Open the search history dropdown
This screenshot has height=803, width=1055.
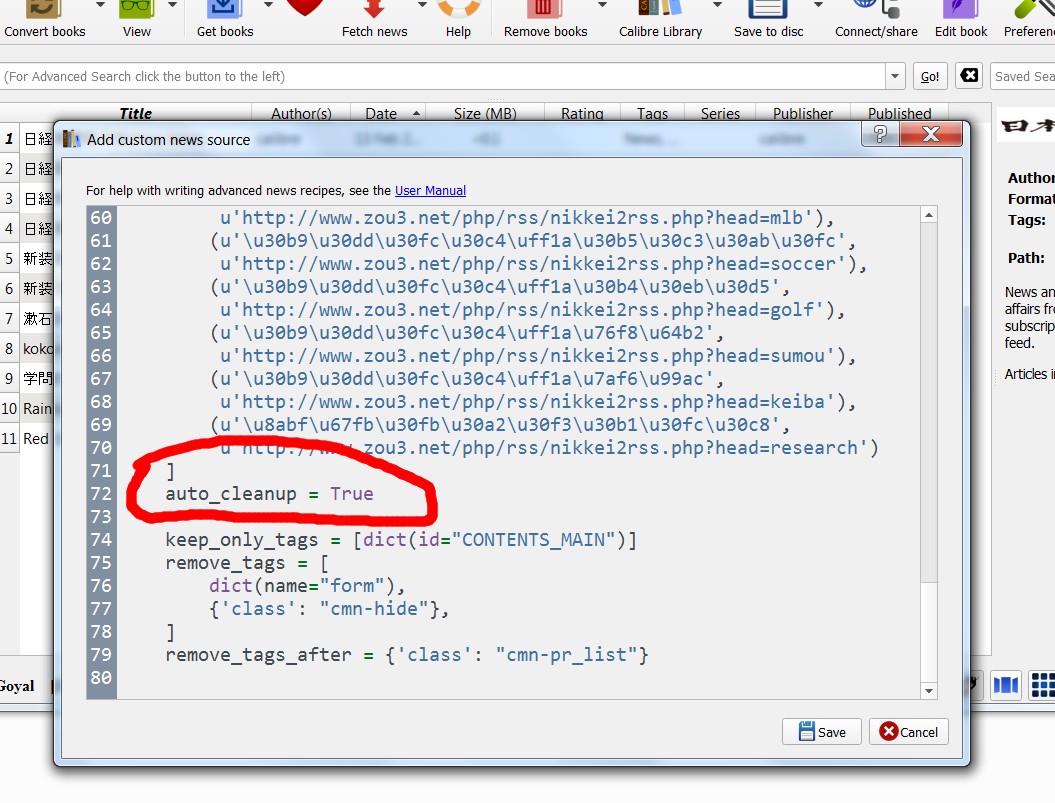click(894, 76)
